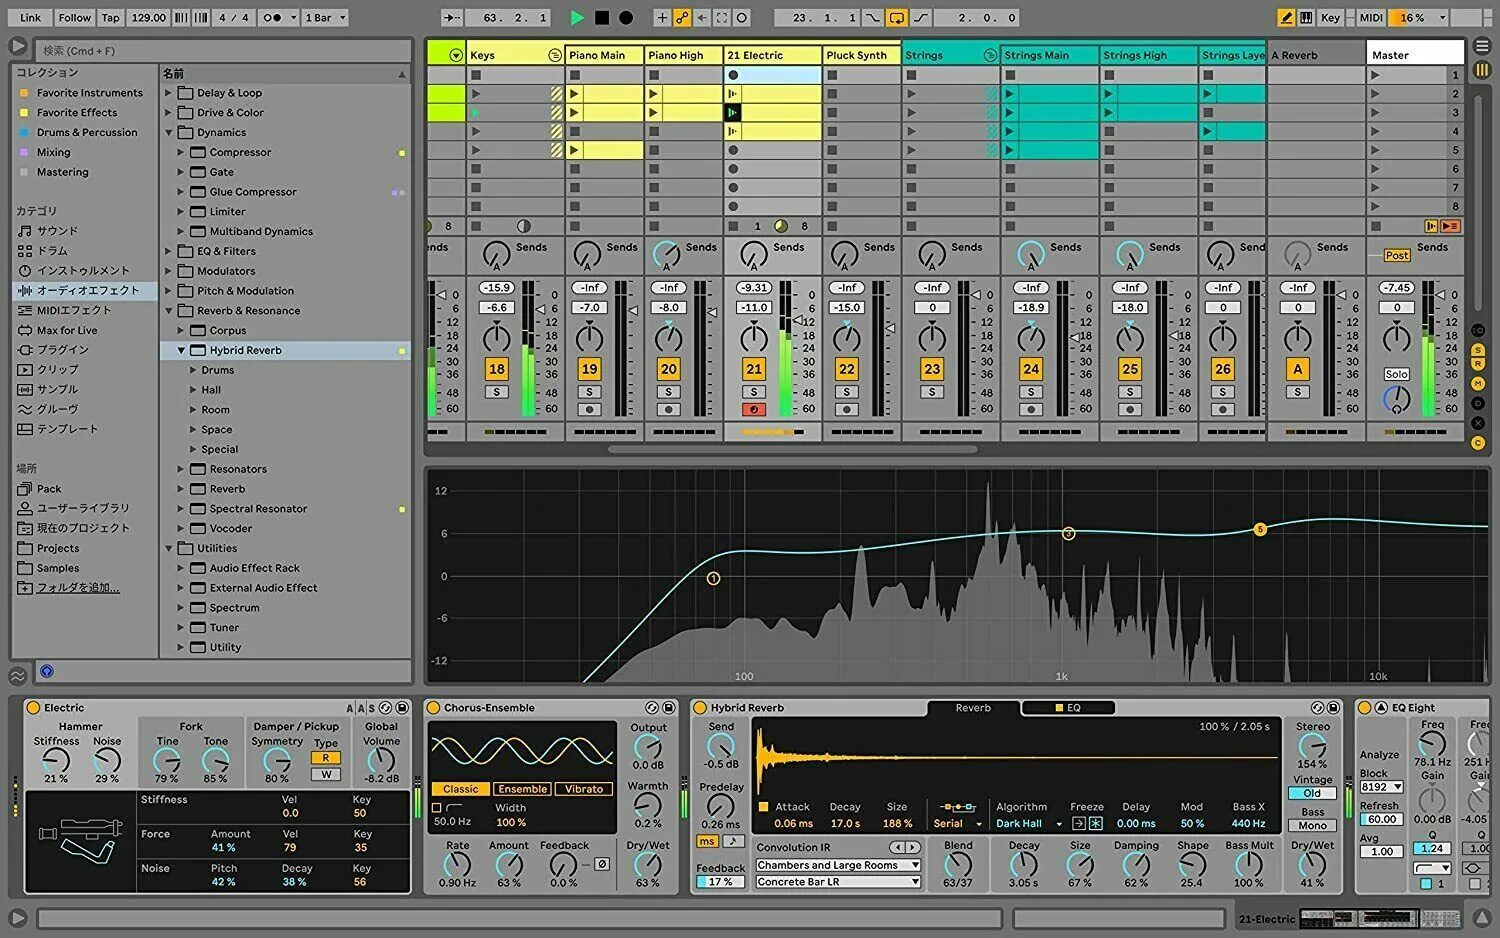
Task: Open the Dark Hall algorithm dropdown
Action: click(x=1028, y=824)
